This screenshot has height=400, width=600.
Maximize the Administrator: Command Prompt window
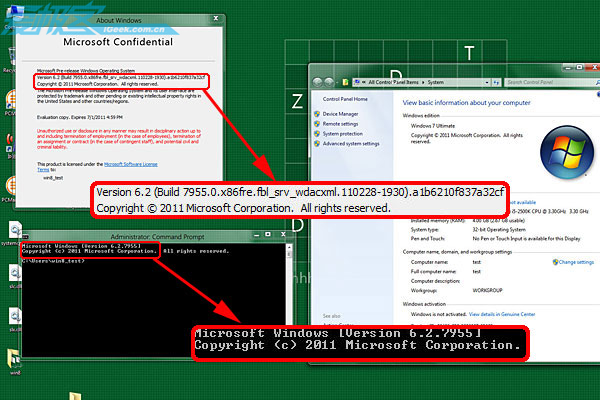point(268,234)
